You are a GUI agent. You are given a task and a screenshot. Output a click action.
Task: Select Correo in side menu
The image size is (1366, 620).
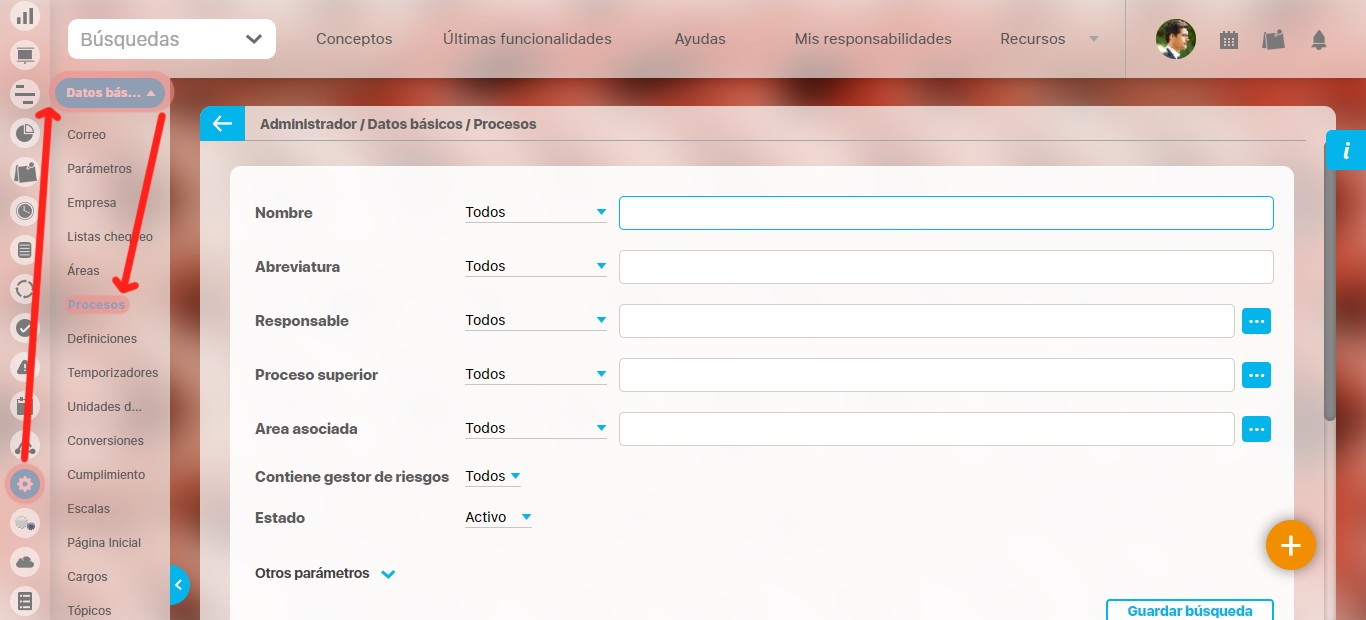[x=87, y=135]
